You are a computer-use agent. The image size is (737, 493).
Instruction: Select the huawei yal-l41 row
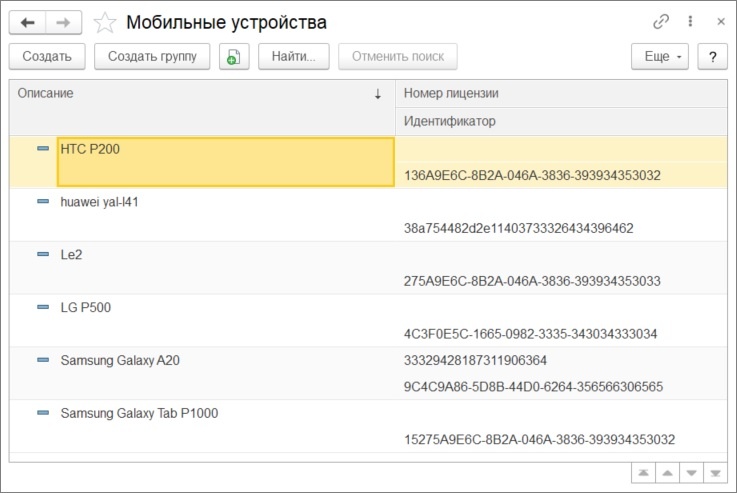pyautogui.click(x=368, y=215)
